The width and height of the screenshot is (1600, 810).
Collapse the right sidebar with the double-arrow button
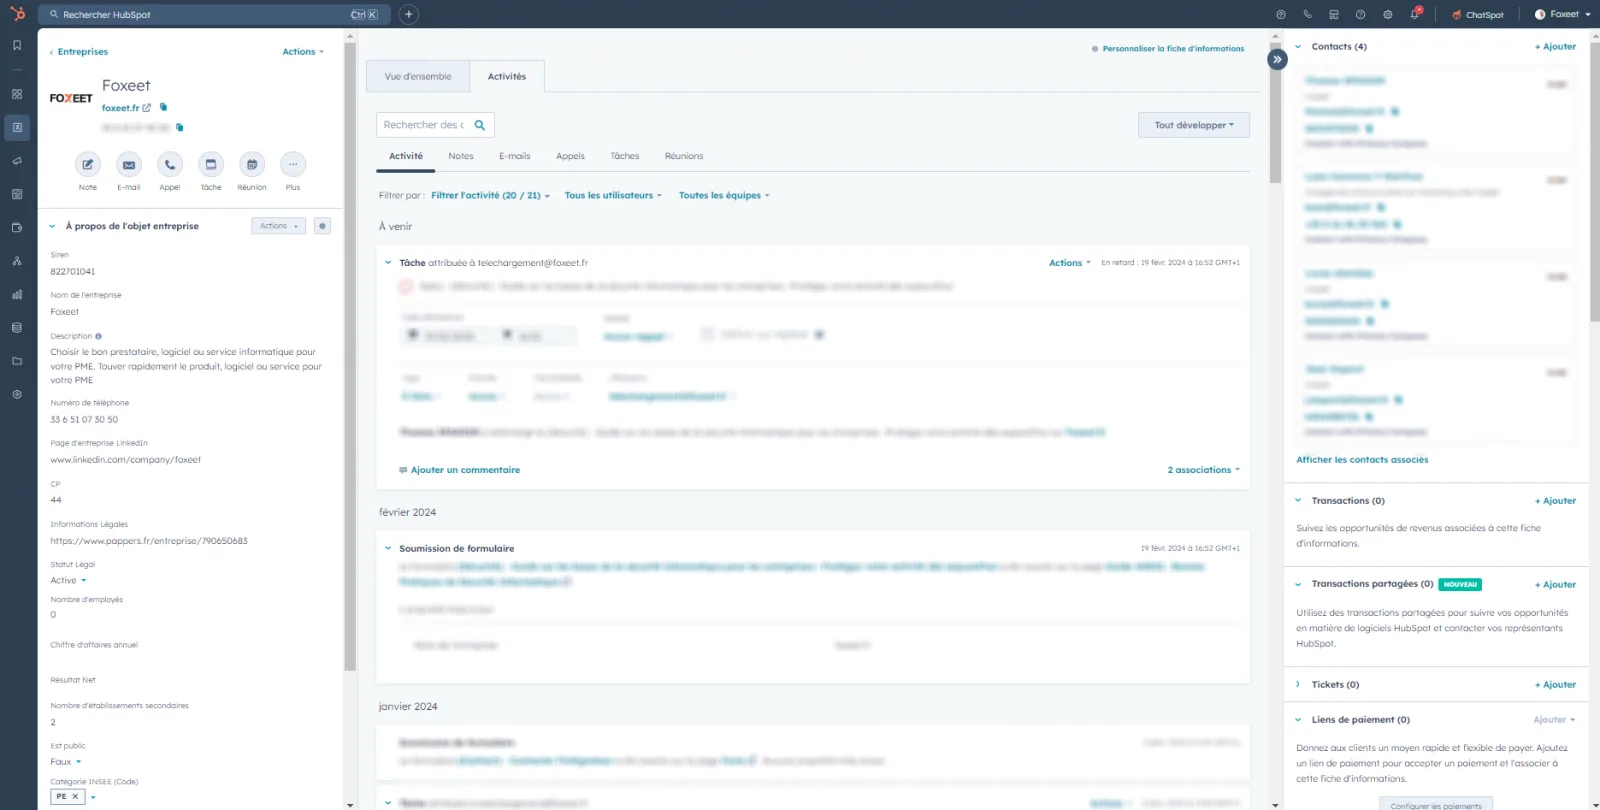coord(1277,59)
